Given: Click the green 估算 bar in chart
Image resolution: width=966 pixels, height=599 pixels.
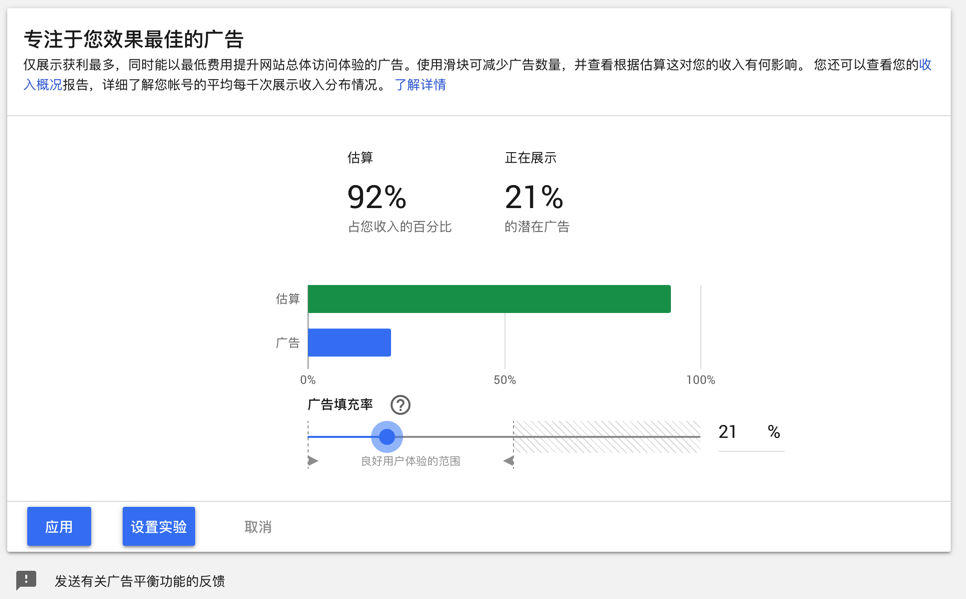Looking at the screenshot, I should [x=489, y=299].
